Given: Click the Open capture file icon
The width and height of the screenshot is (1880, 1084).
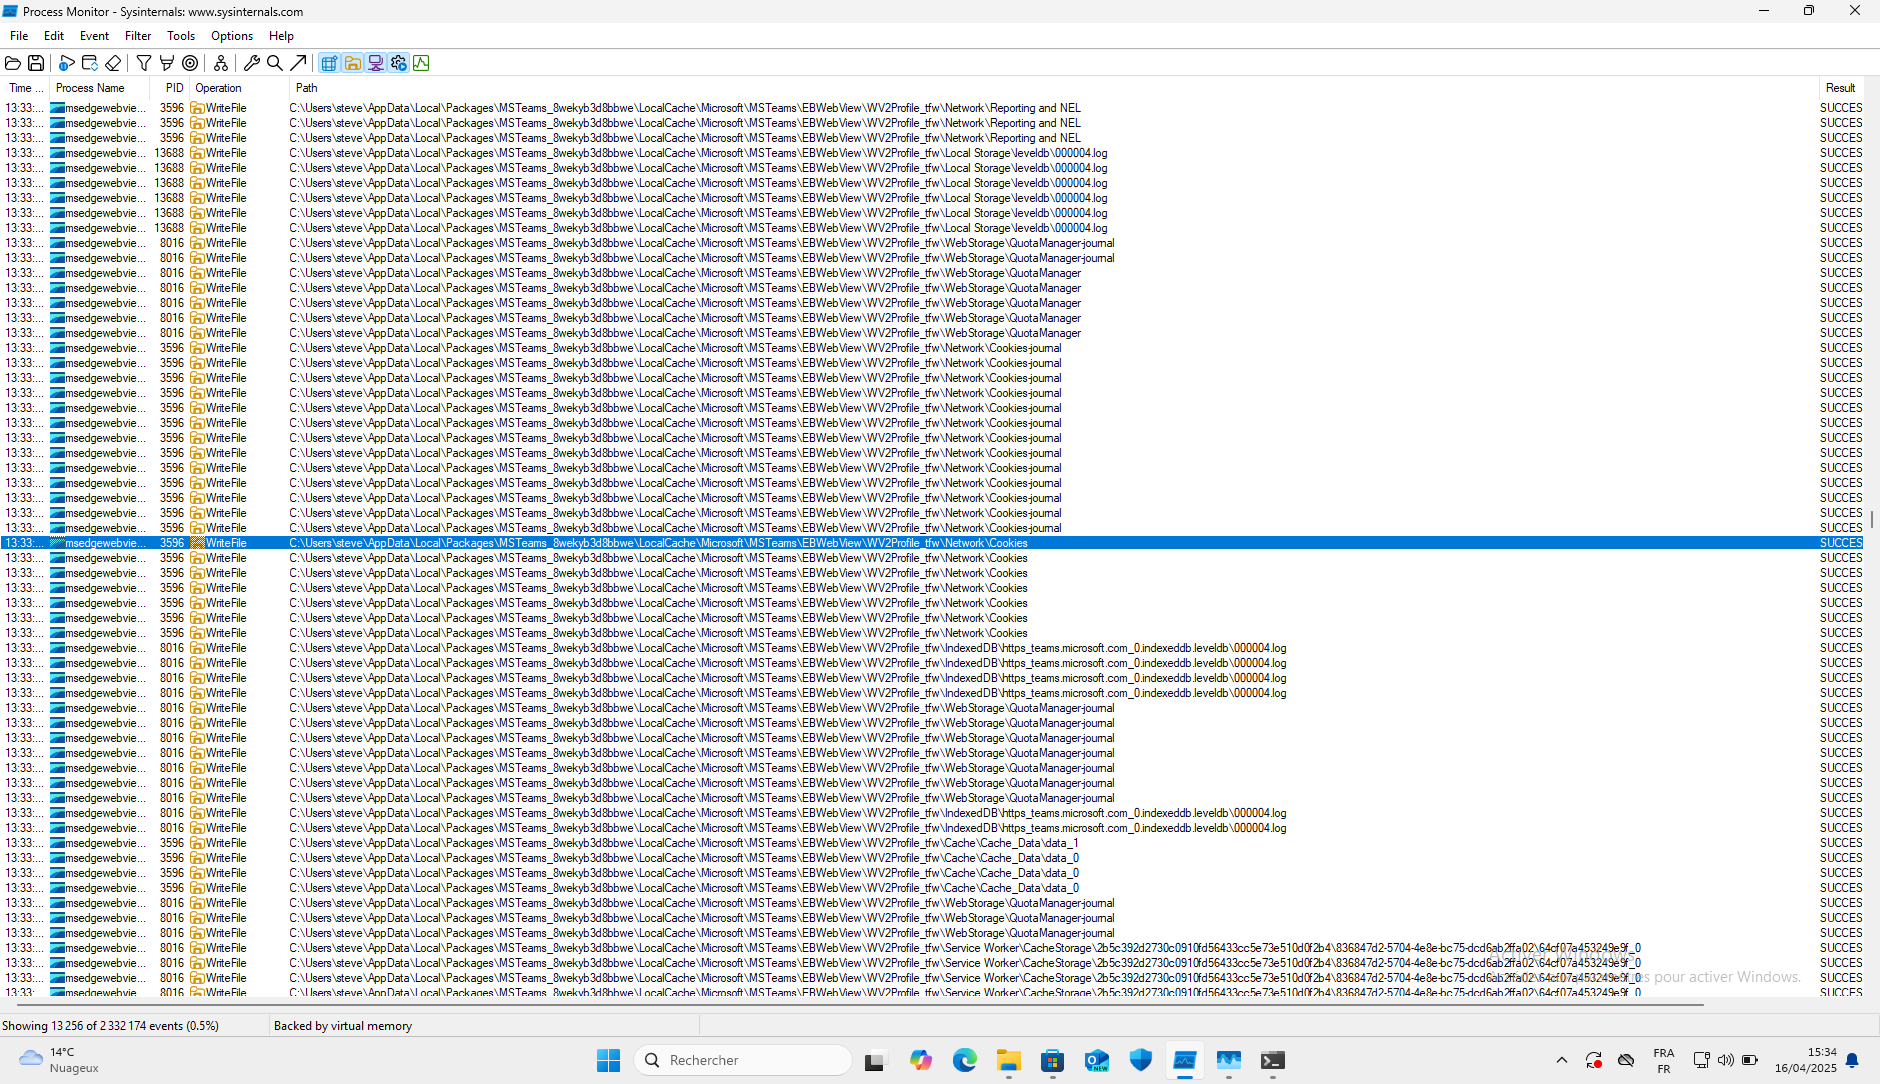Looking at the screenshot, I should (x=13, y=63).
